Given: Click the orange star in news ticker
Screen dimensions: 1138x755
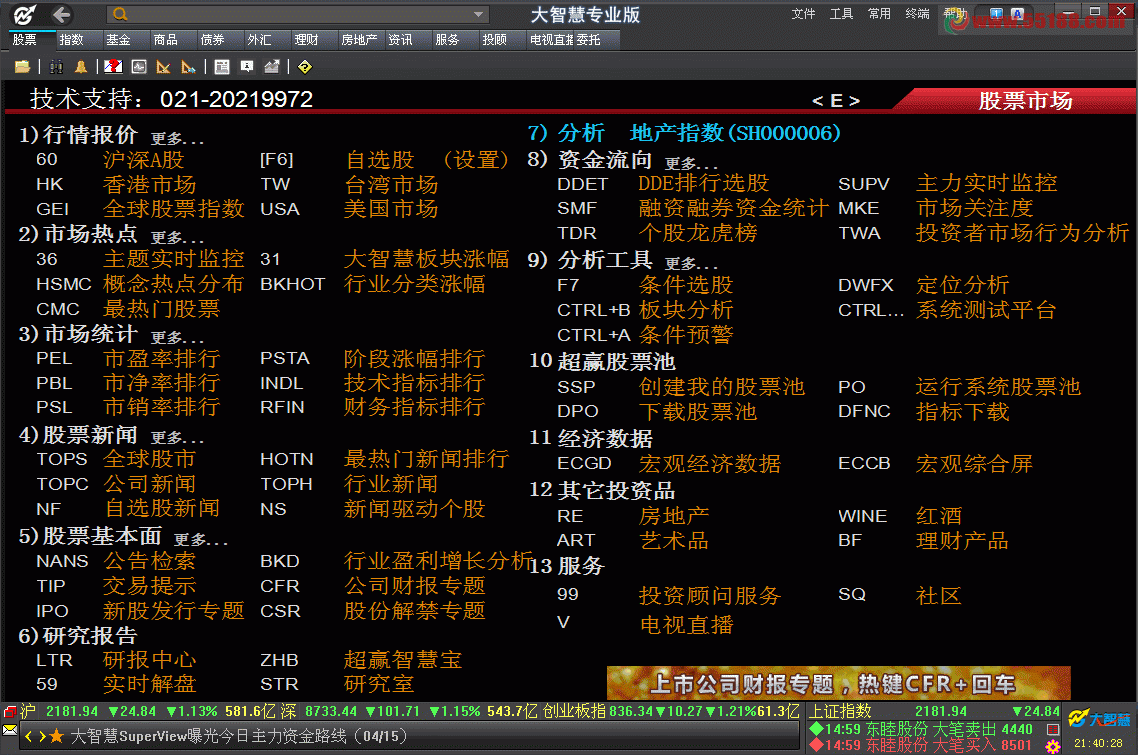Looking at the screenshot, I should (x=56, y=736).
